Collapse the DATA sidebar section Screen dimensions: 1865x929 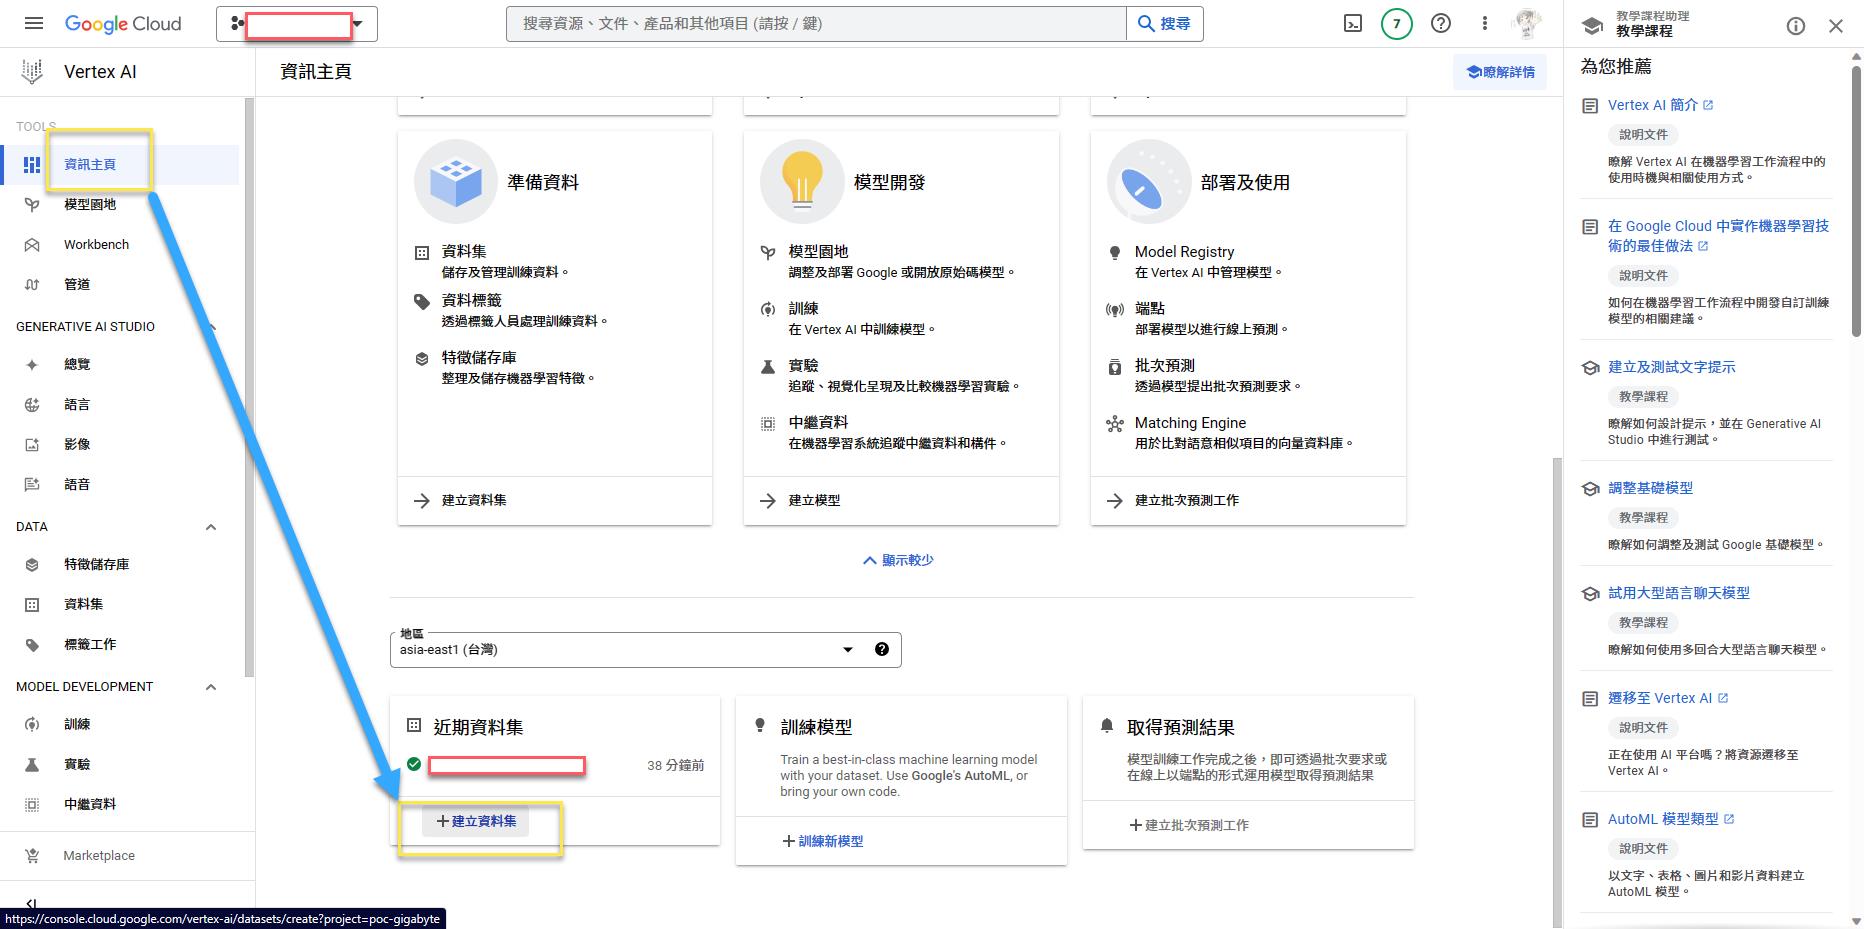211,527
